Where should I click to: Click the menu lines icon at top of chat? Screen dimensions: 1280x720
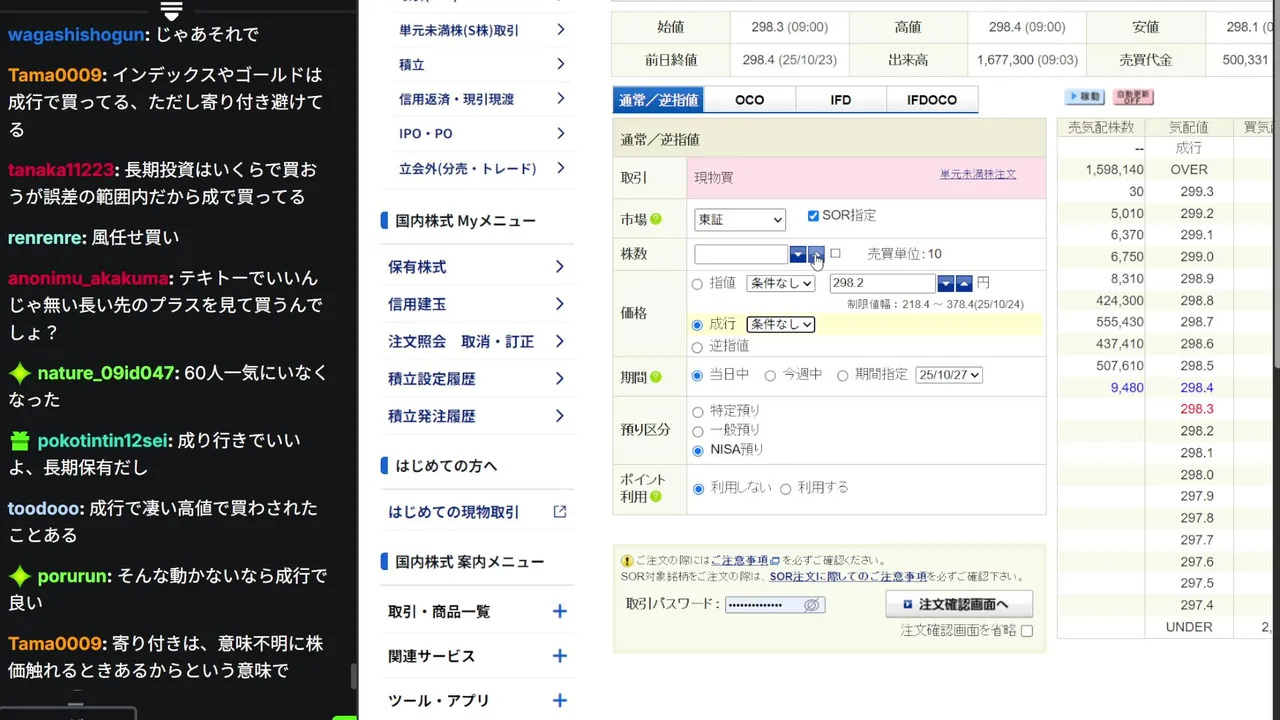pos(172,10)
